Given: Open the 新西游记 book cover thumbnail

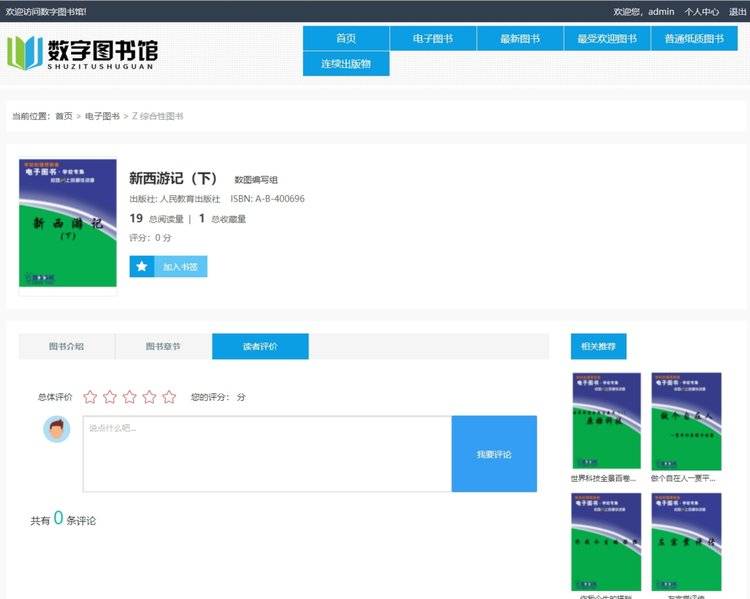Looking at the screenshot, I should point(67,226).
